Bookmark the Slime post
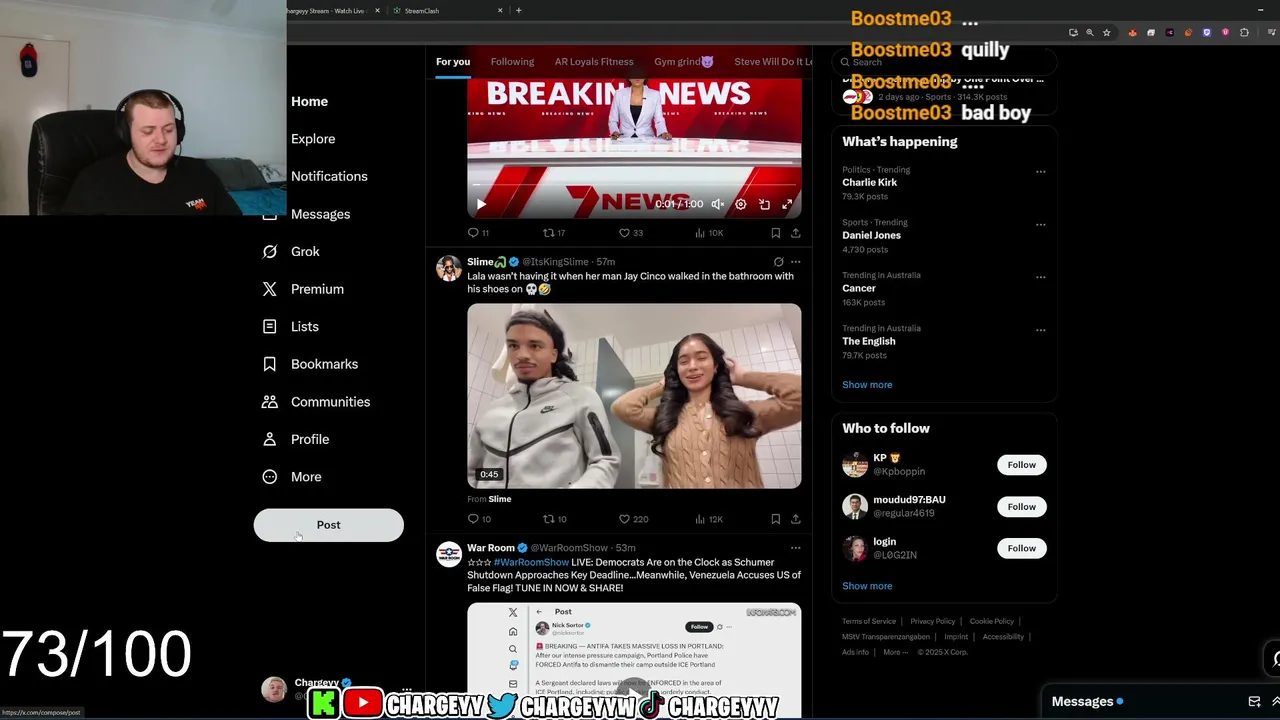The image size is (1280, 720). (x=775, y=519)
